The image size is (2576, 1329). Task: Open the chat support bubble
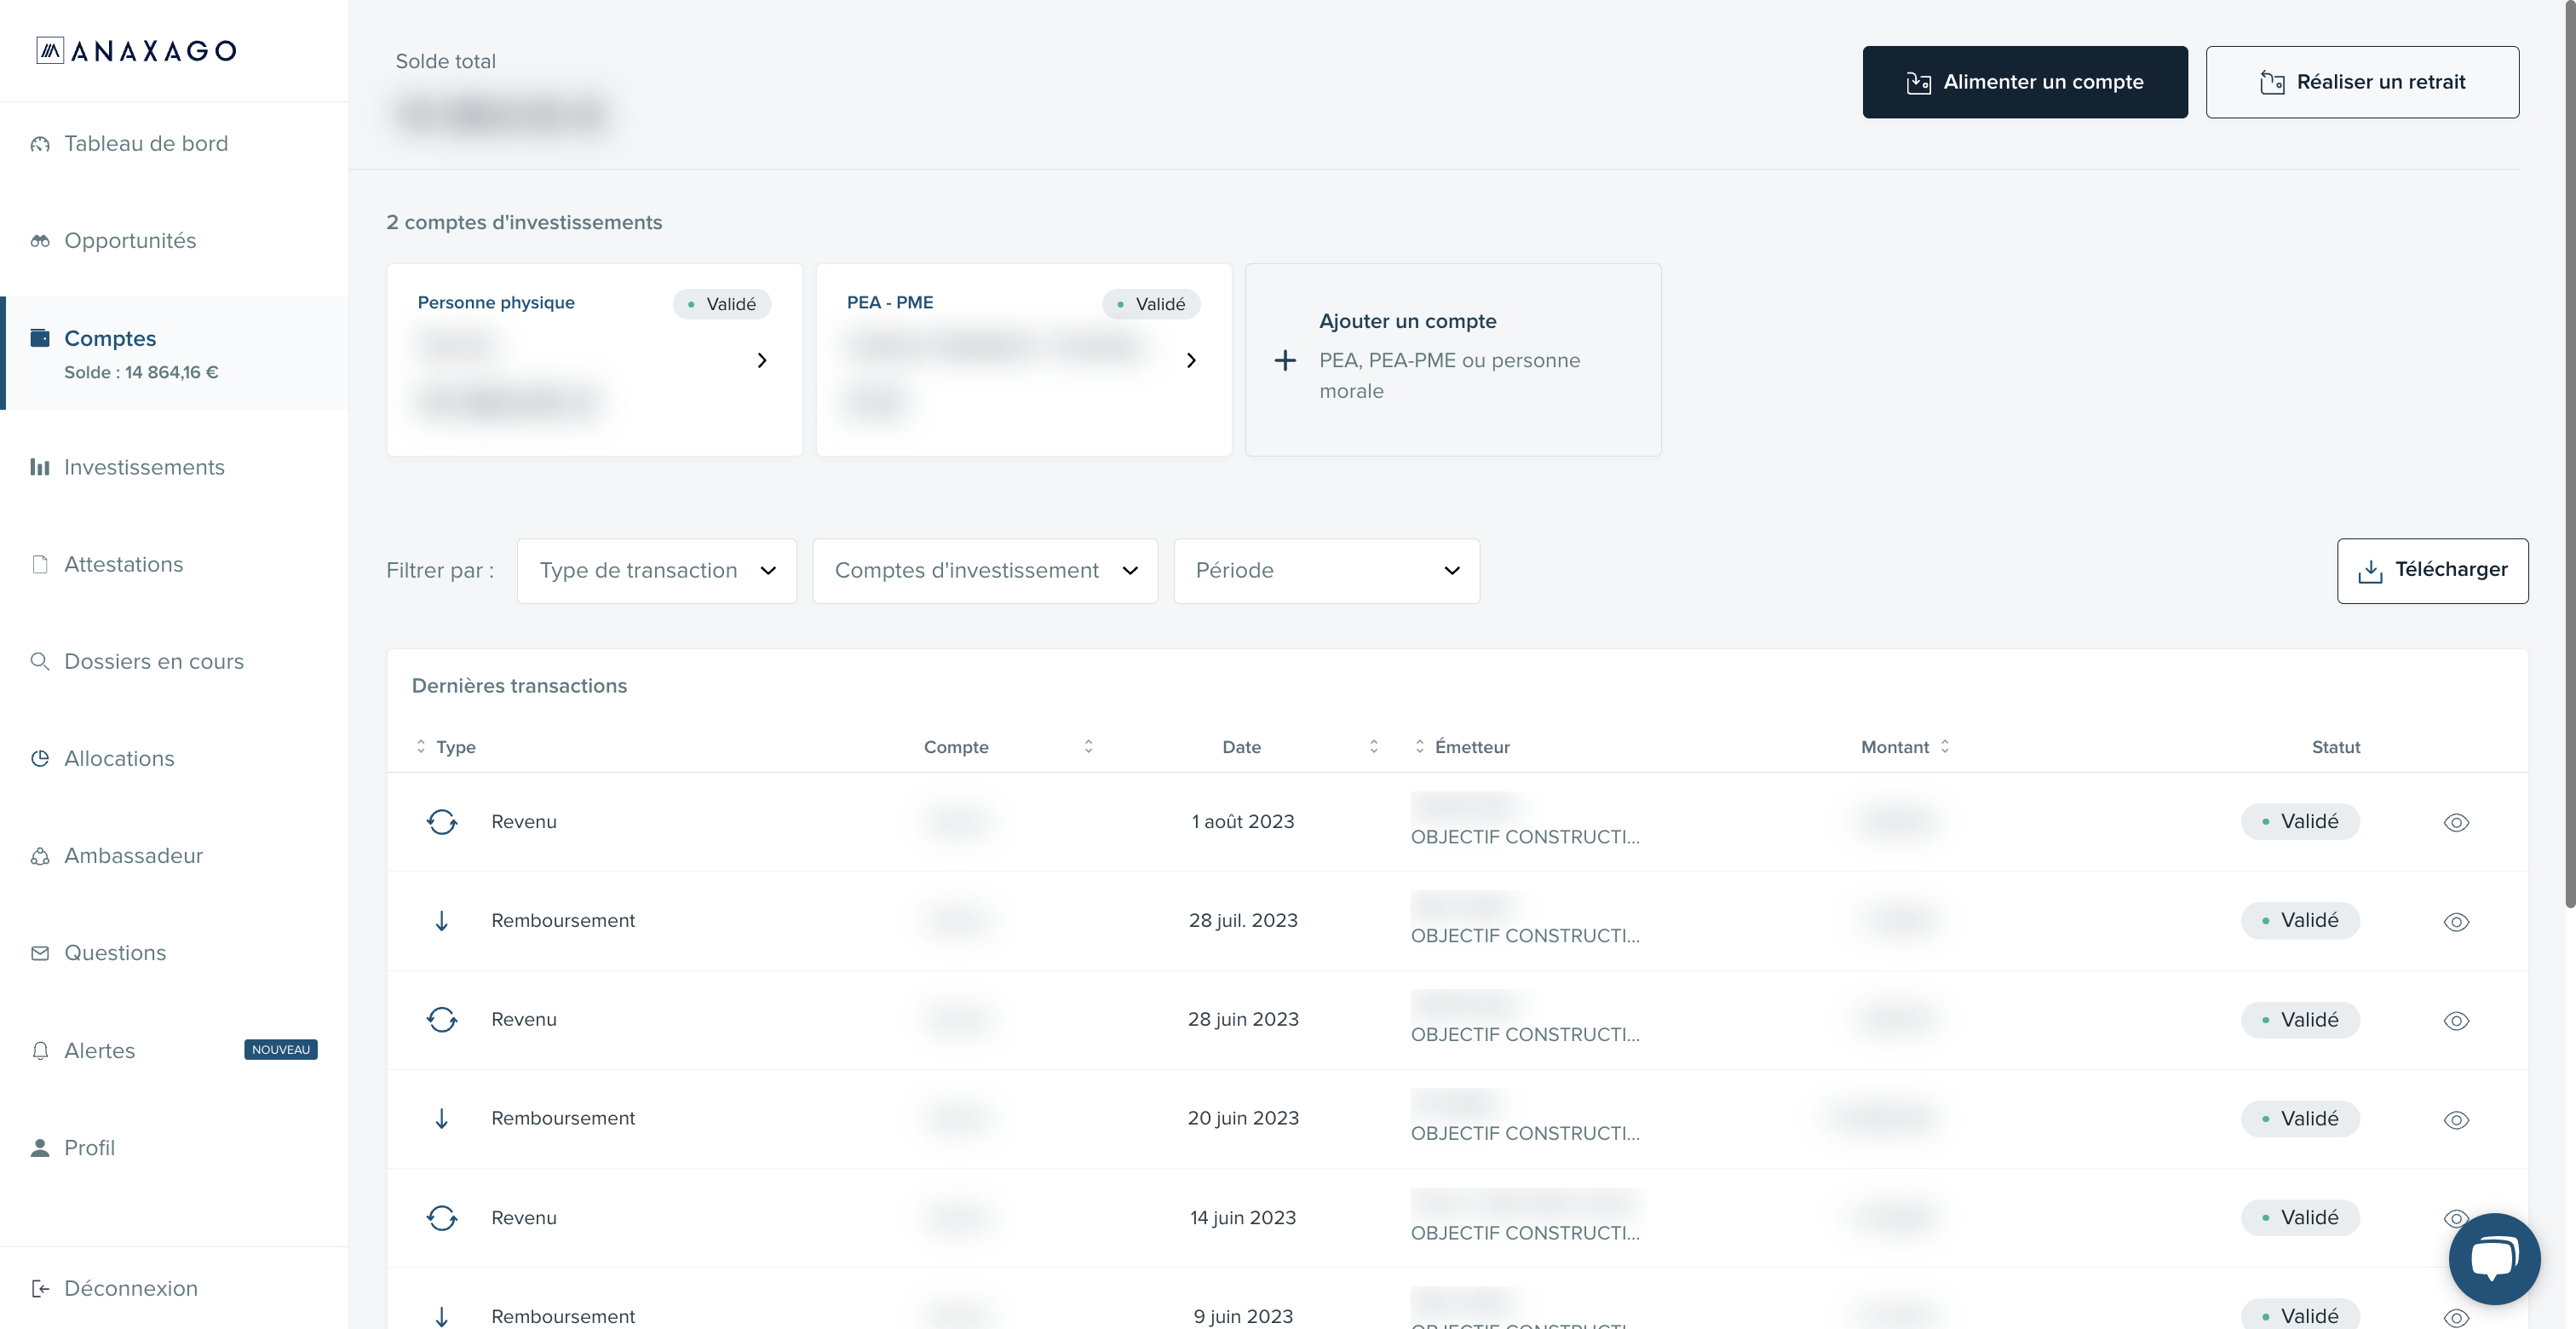click(x=2494, y=1259)
